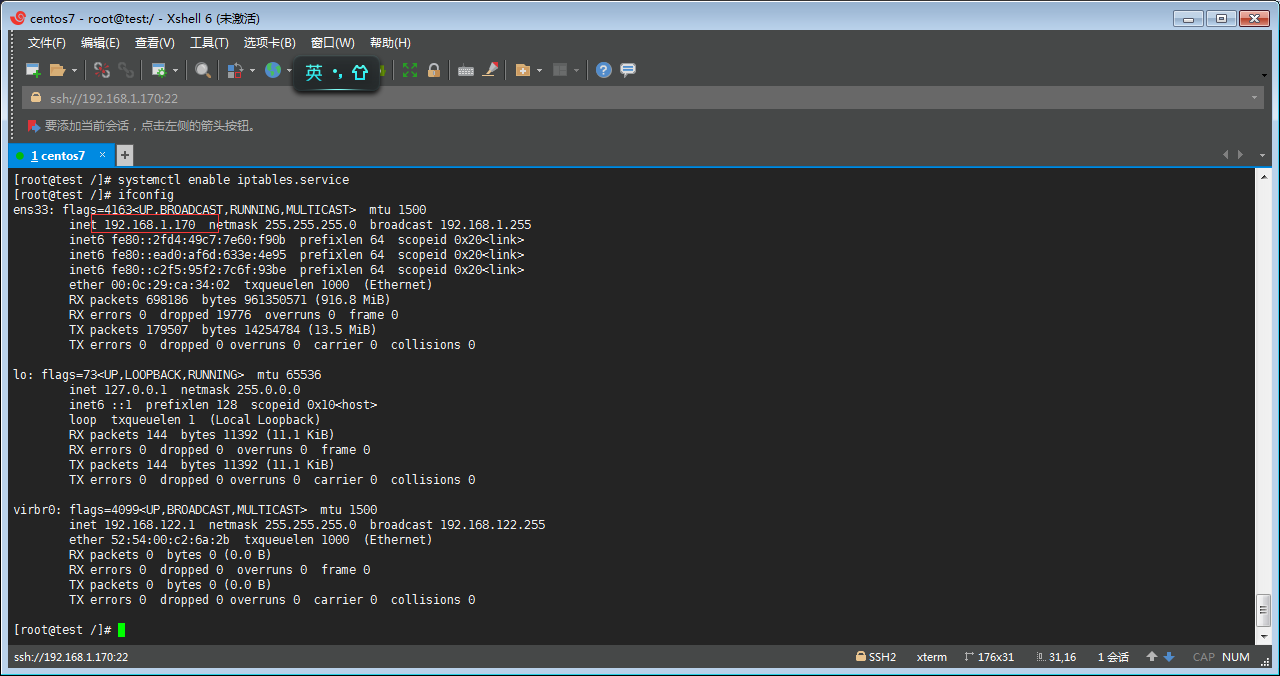Click the highlighter pen icon
This screenshot has width=1280, height=676.
click(490, 70)
